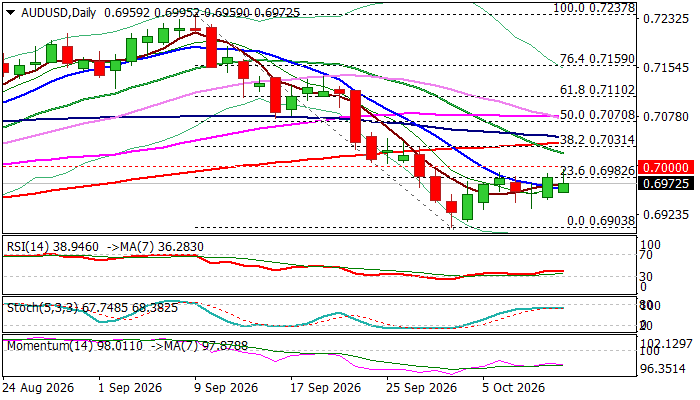700x400 pixels.
Task: Select the current price label 0.69725
Action: (666, 183)
